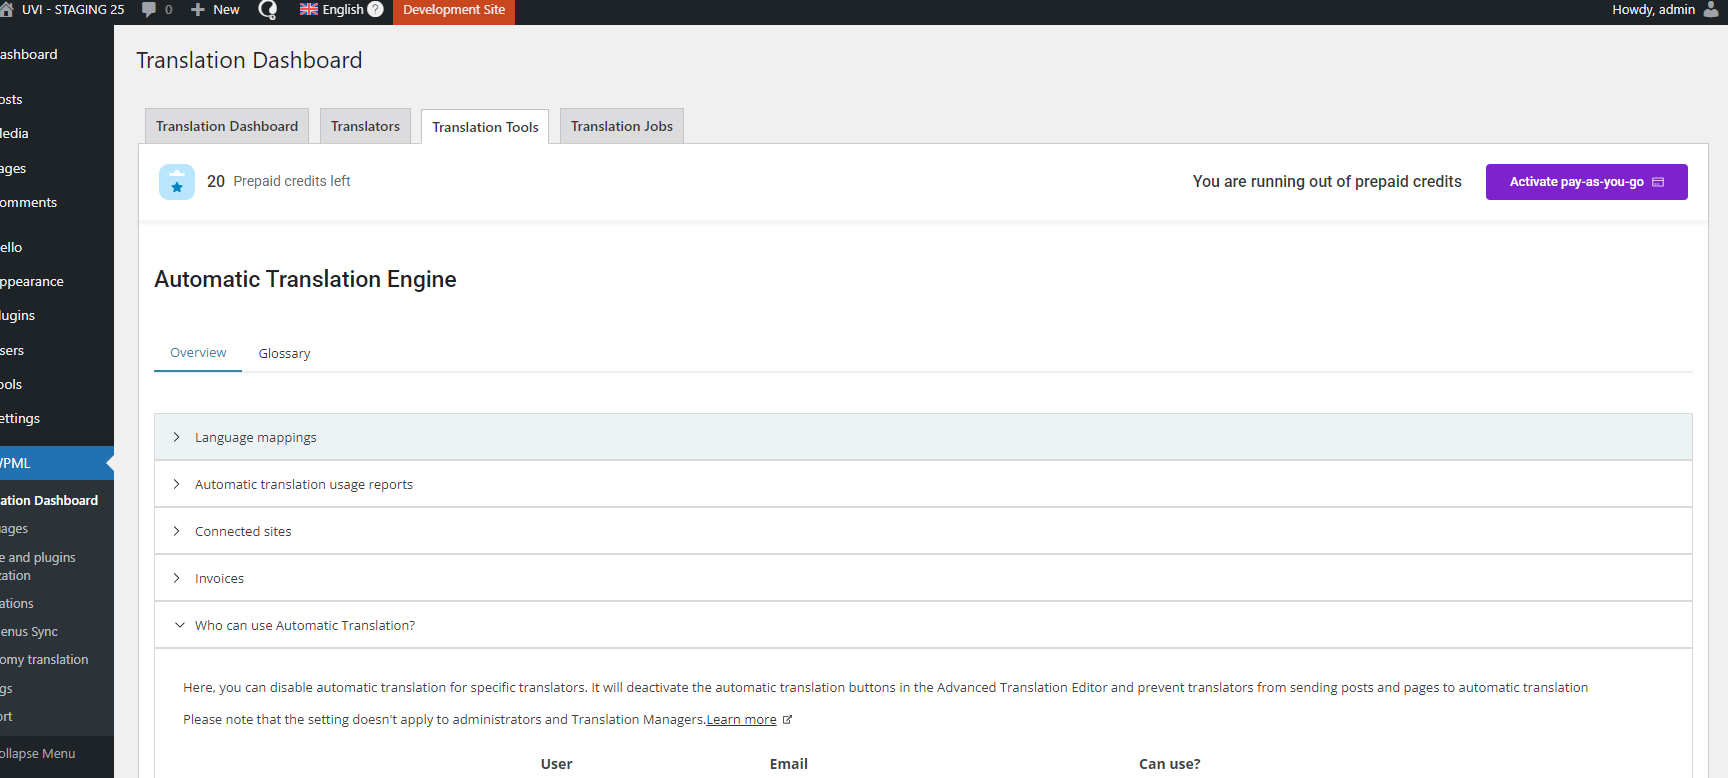The image size is (1728, 778).
Task: Open WPML Translation Dashboard submenu item
Action: pos(57,500)
